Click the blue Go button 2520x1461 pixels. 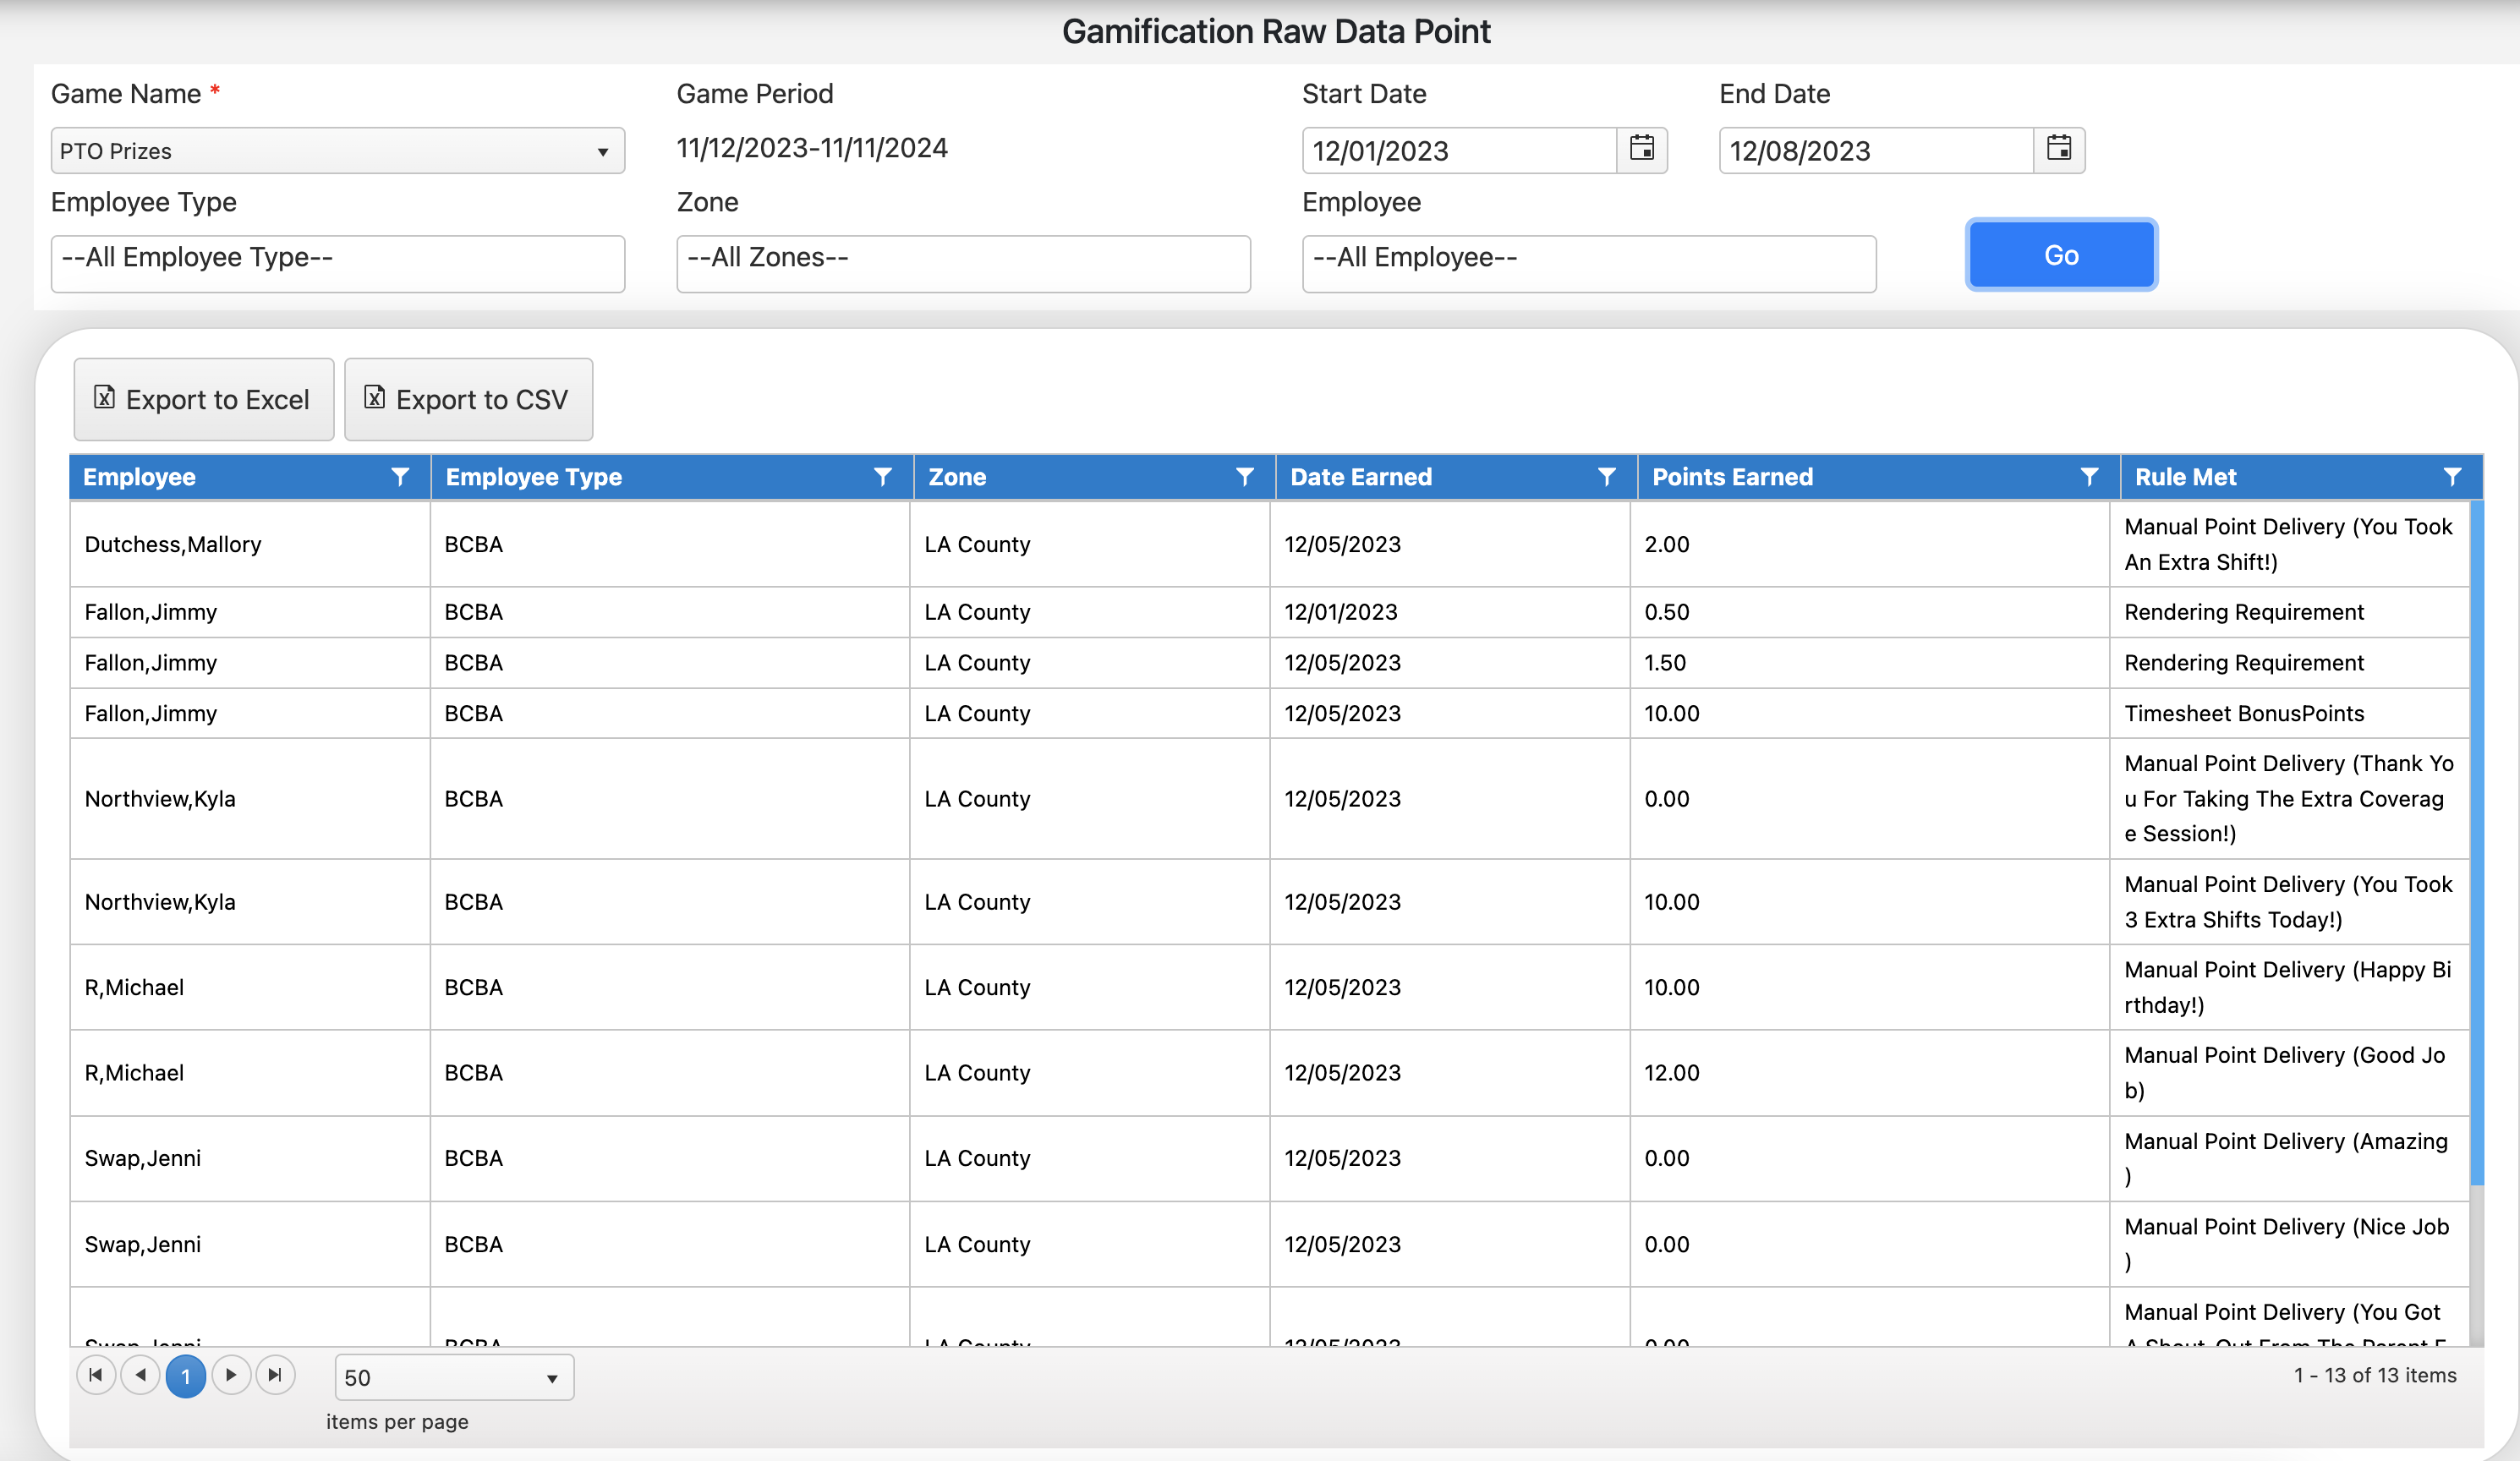click(2060, 255)
